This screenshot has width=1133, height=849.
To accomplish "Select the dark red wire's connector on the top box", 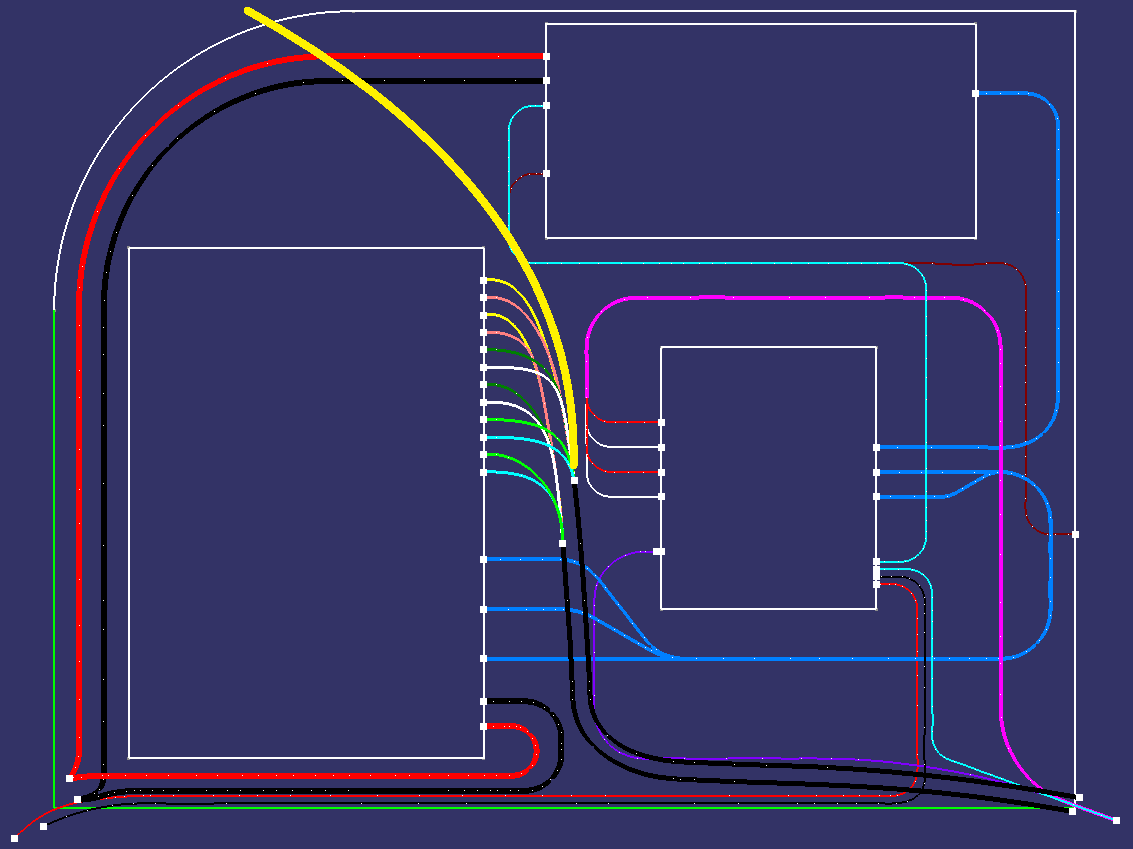I will pos(546,173).
